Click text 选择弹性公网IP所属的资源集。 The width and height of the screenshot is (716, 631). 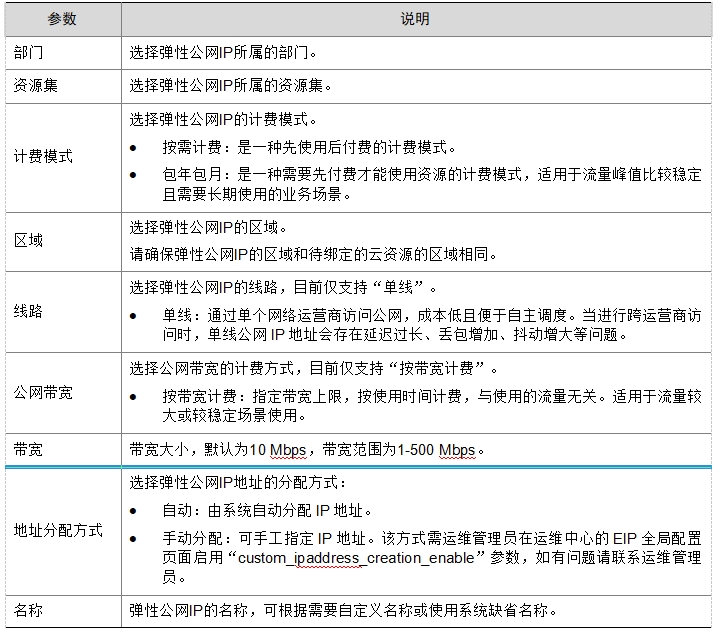(231, 86)
